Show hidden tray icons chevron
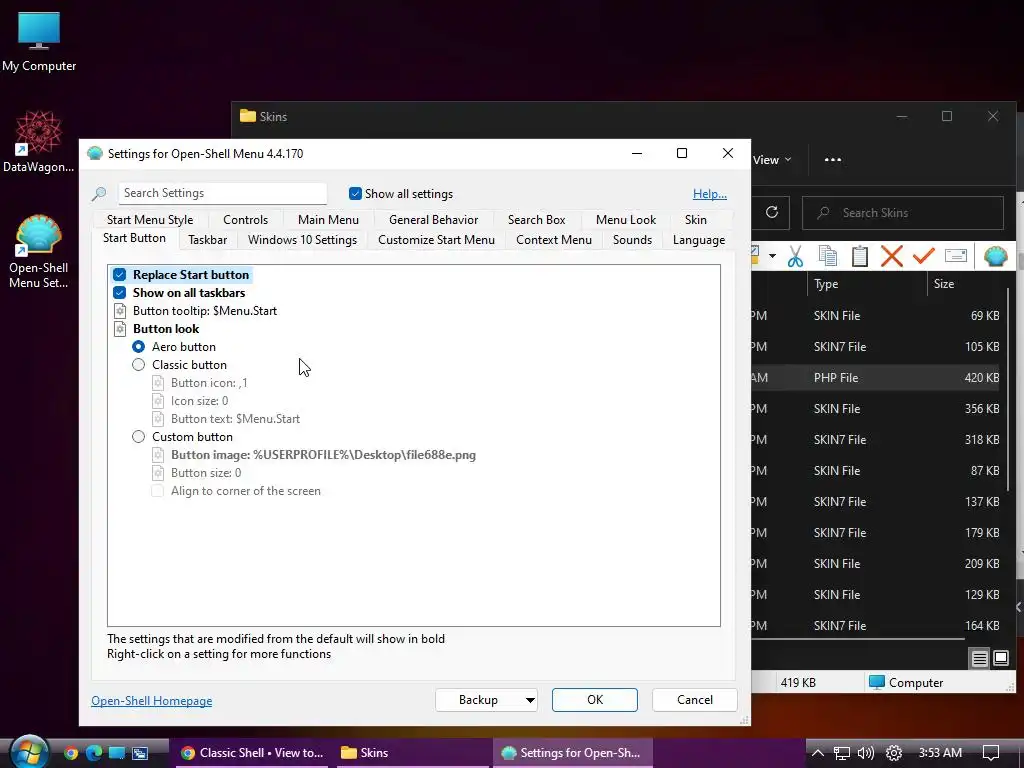1024x768 pixels. [817, 753]
